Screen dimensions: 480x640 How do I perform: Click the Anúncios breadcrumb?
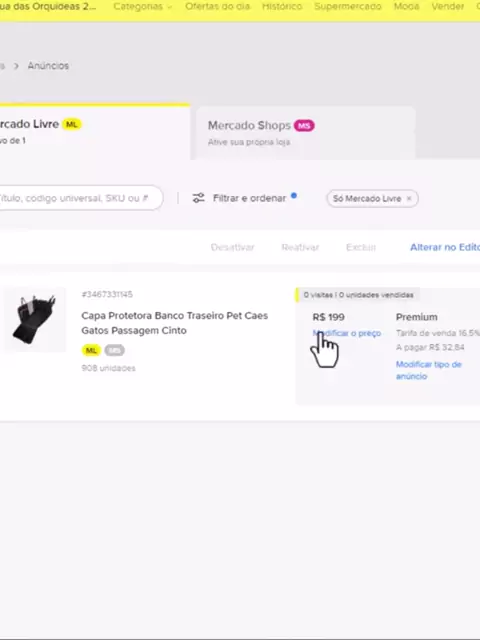(x=48, y=66)
